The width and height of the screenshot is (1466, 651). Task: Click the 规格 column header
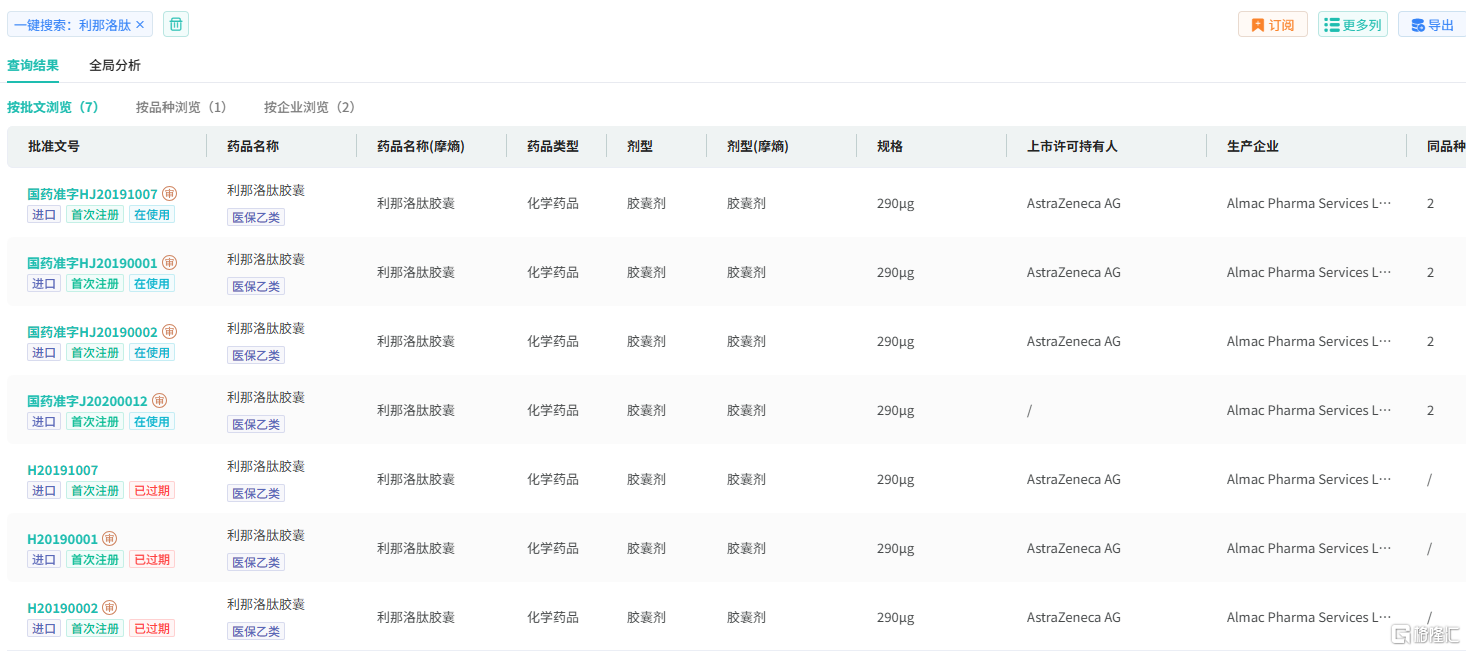tap(890, 146)
